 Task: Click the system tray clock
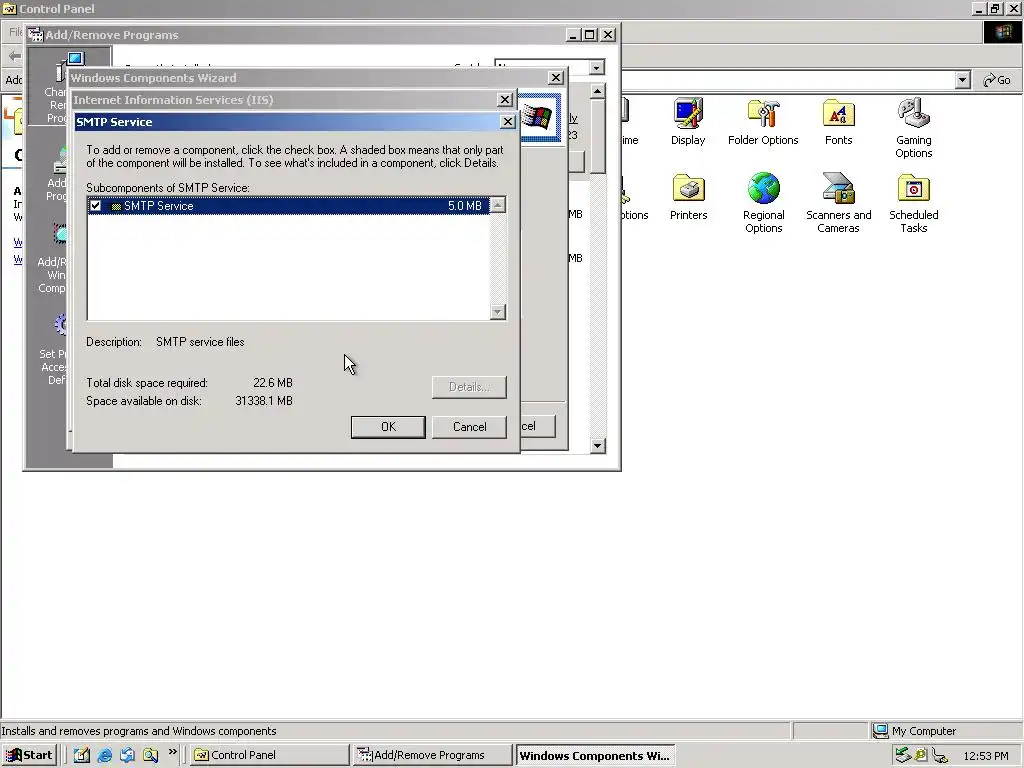[x=985, y=756]
